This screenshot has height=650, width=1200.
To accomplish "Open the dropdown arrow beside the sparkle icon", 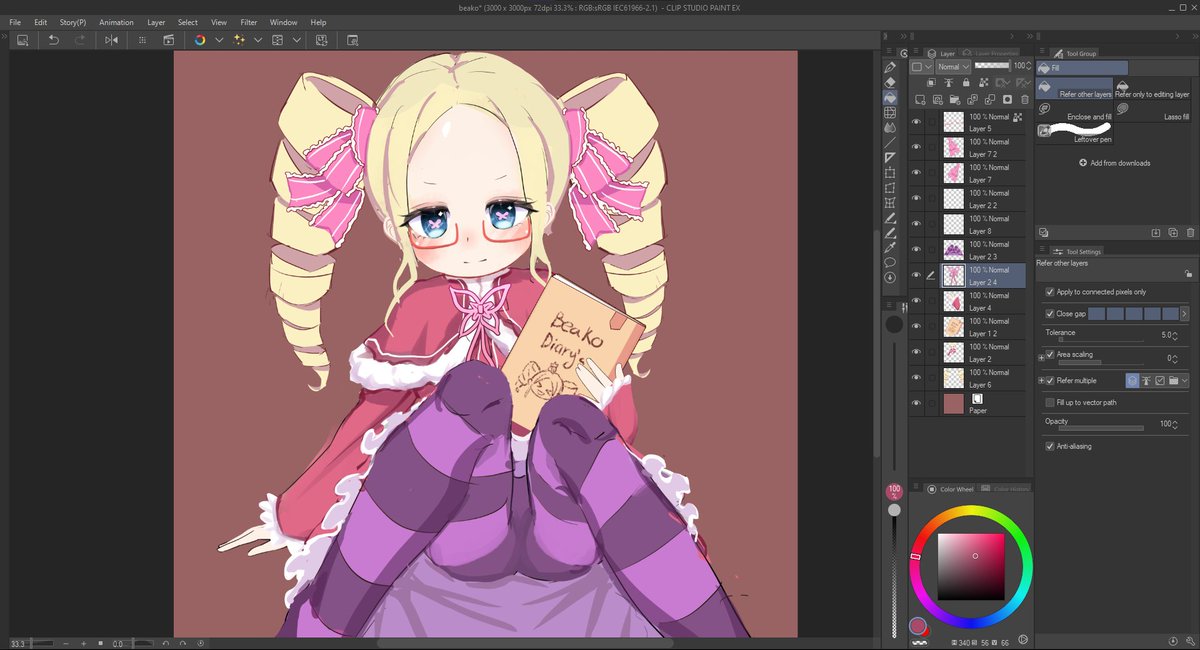I will (258, 39).
